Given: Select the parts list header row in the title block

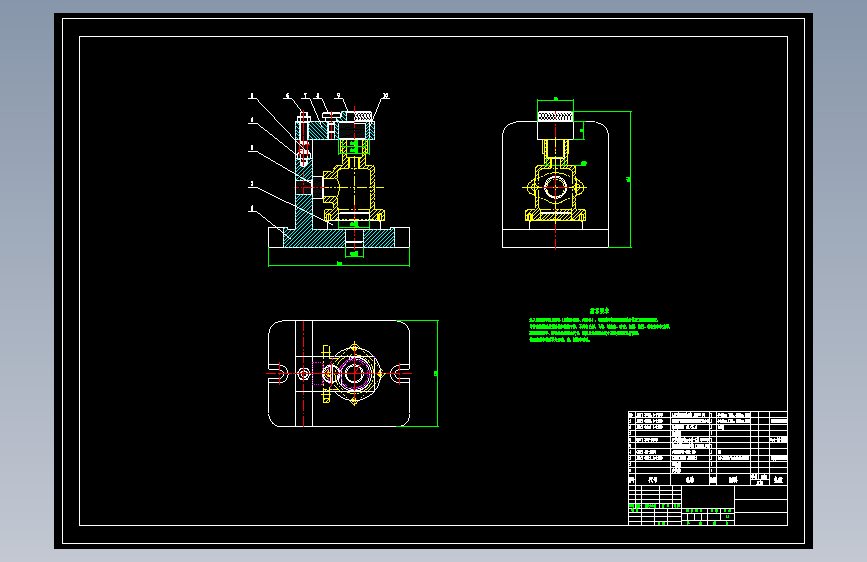Looking at the screenshot, I should point(708,480).
